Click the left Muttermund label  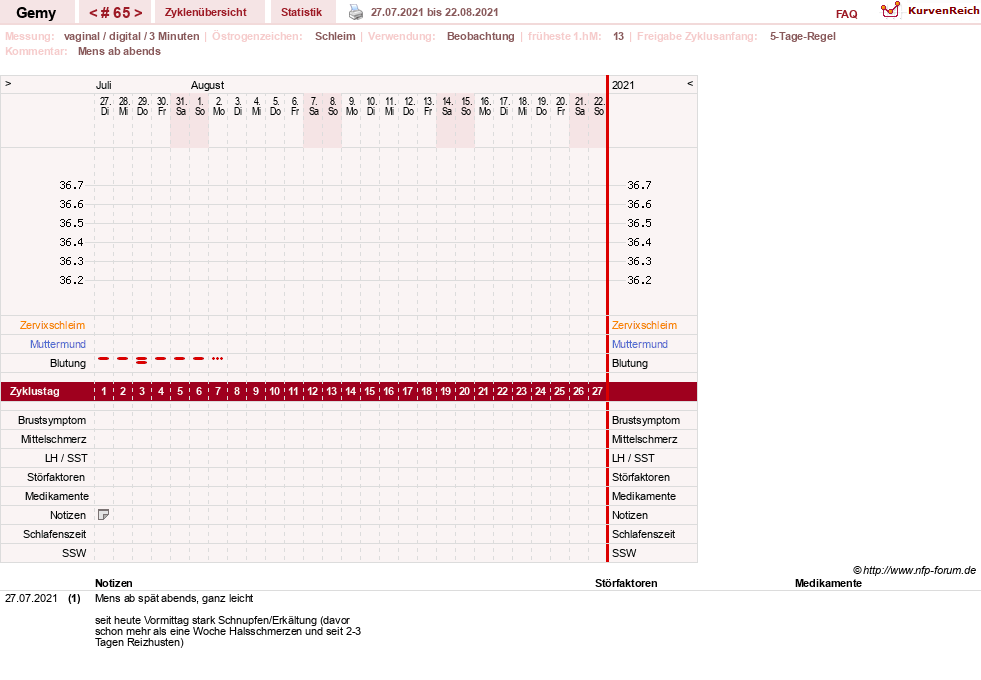(58, 344)
